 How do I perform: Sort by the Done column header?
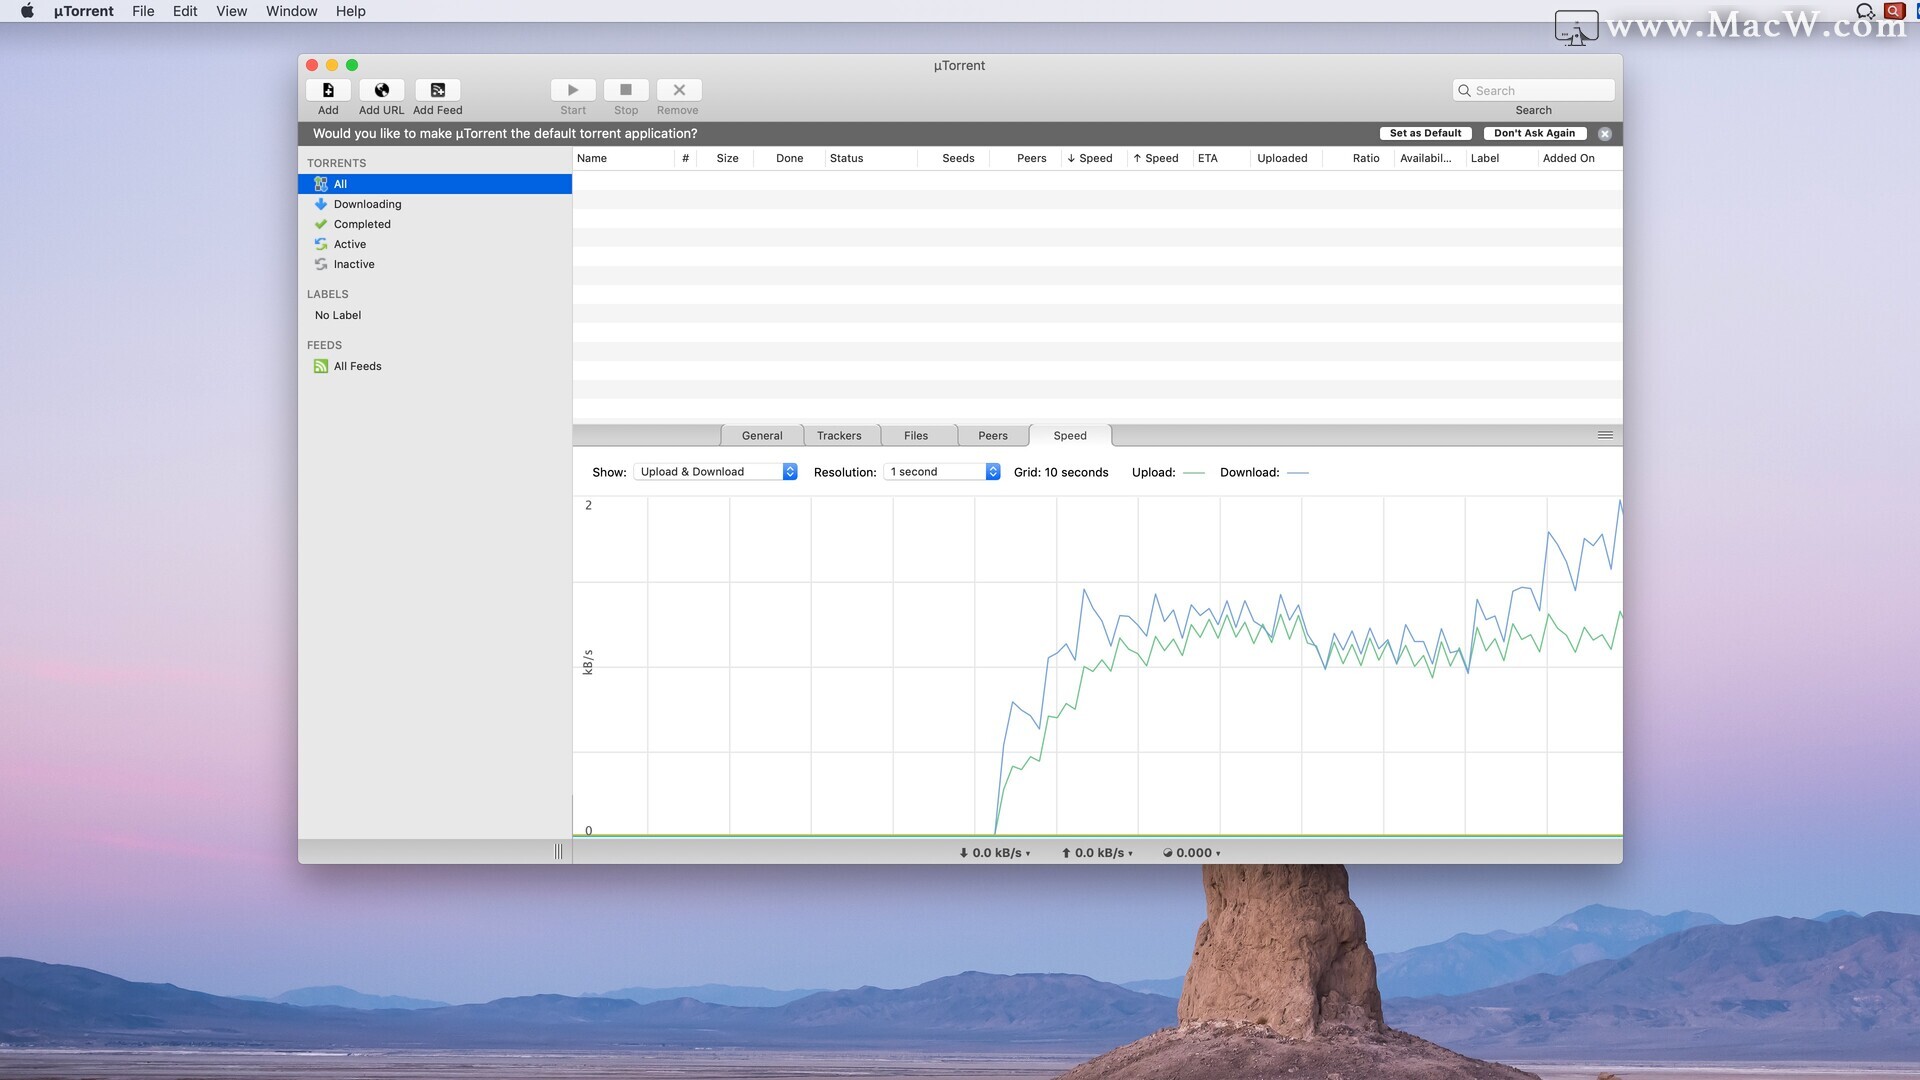click(x=789, y=158)
